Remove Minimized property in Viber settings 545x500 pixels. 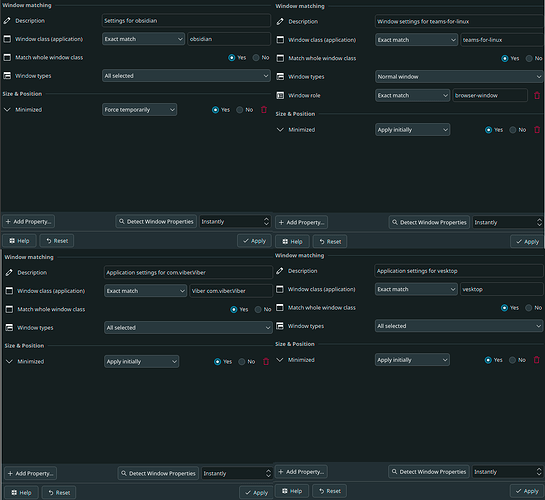pos(266,362)
